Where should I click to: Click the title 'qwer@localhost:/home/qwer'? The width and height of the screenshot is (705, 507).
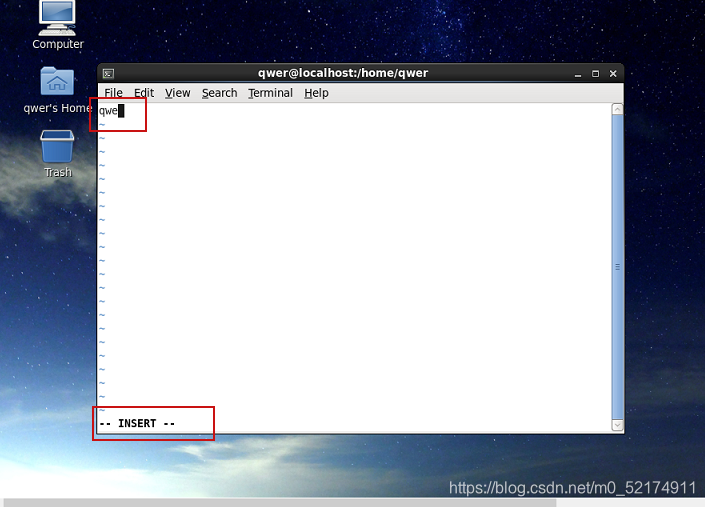pyautogui.click(x=343, y=73)
